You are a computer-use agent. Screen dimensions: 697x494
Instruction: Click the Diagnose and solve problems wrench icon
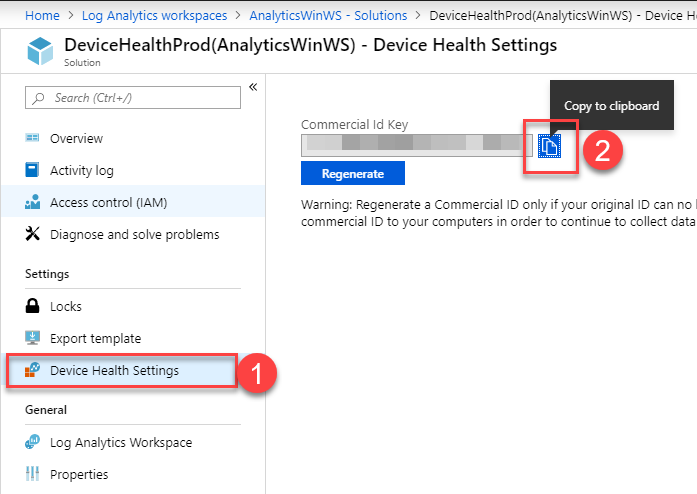point(31,234)
